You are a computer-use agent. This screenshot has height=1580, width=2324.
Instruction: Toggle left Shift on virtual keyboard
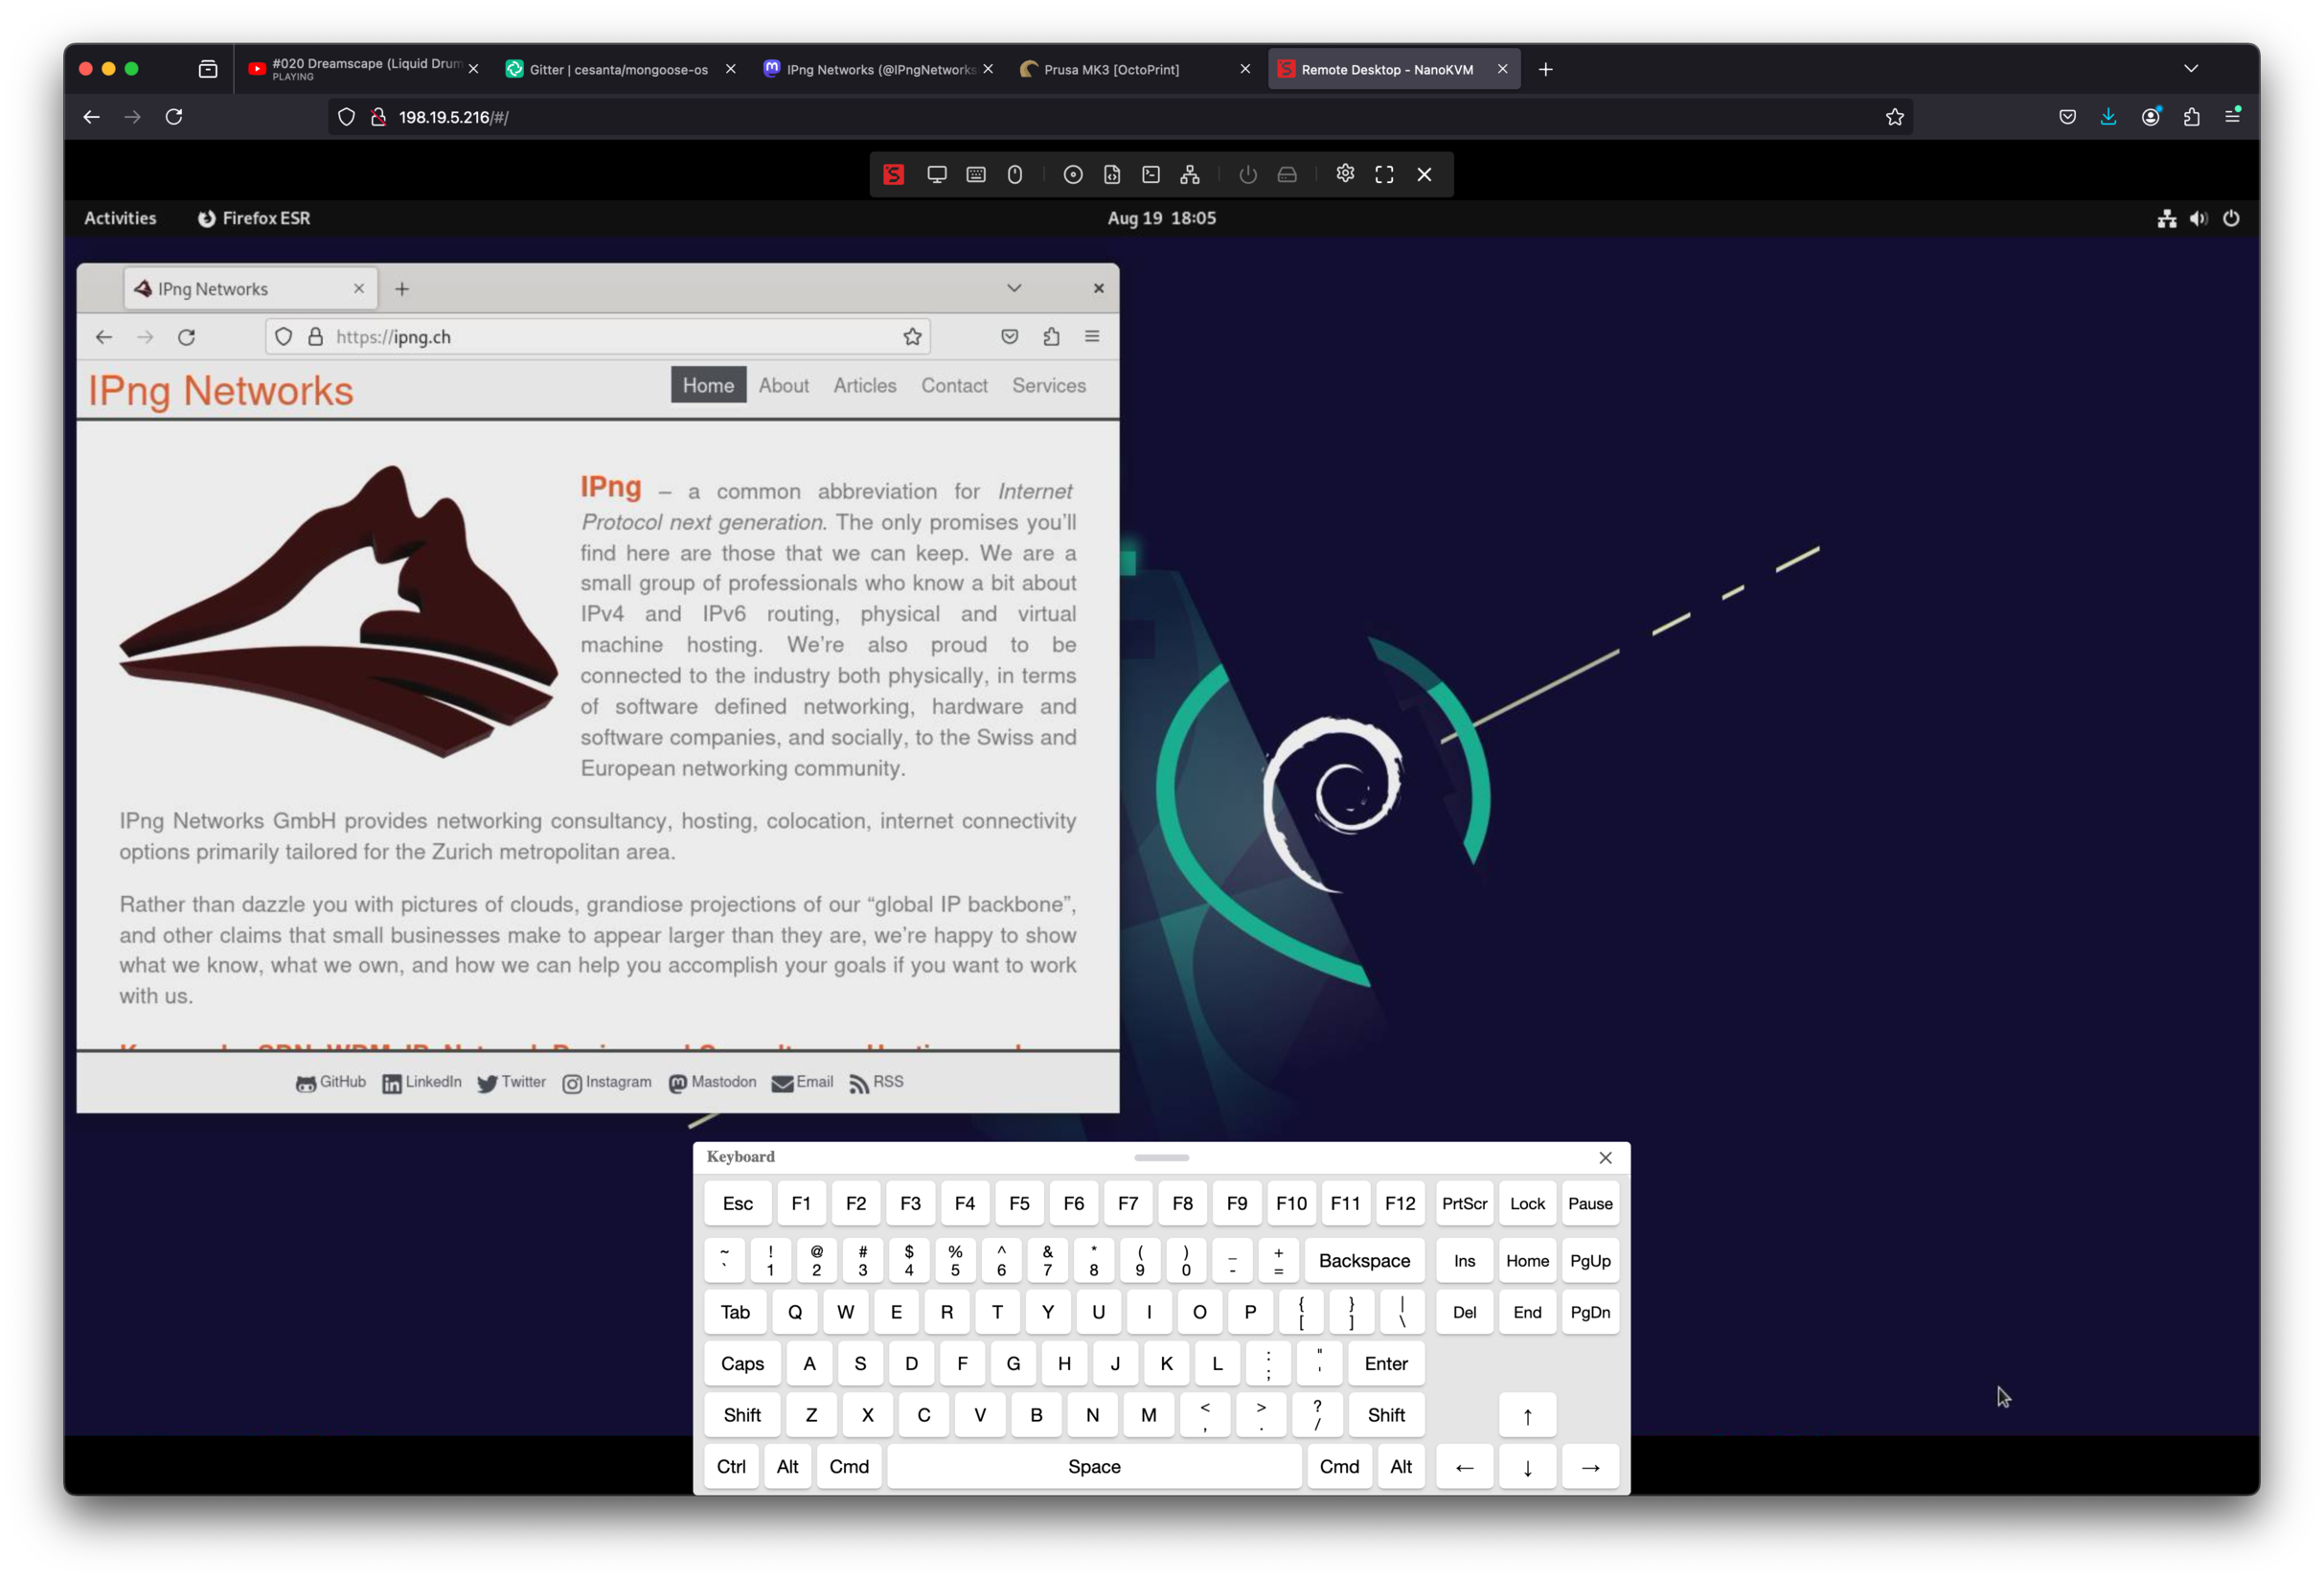coord(742,1415)
